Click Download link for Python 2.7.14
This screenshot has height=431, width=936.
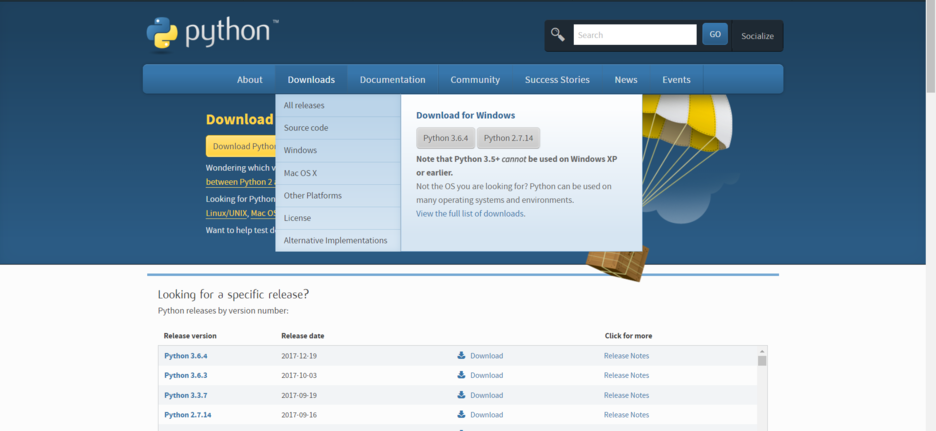click(487, 415)
